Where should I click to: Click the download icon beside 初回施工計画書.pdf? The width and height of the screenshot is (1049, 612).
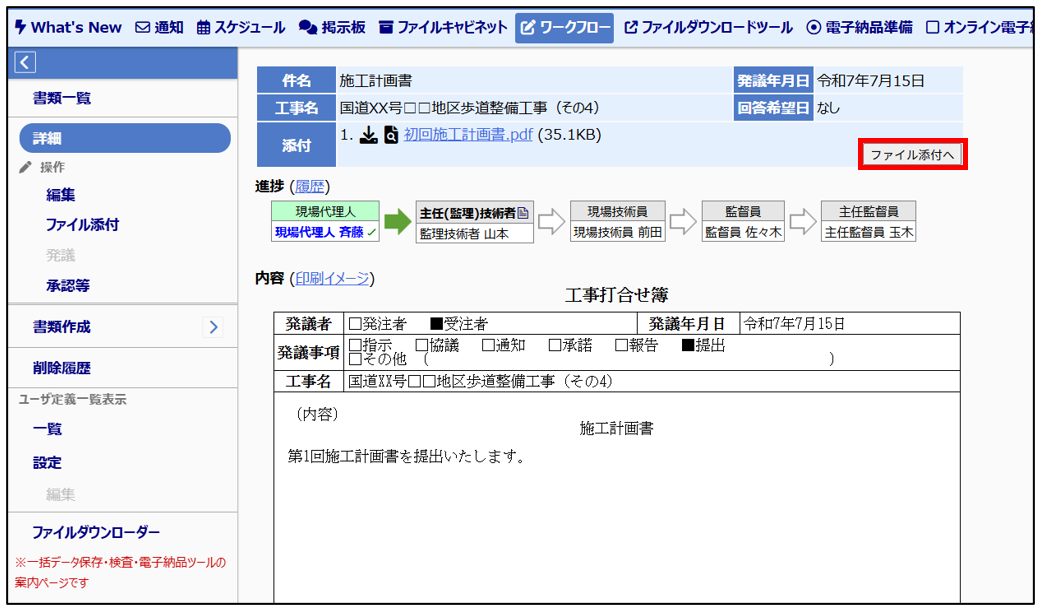click(368, 136)
